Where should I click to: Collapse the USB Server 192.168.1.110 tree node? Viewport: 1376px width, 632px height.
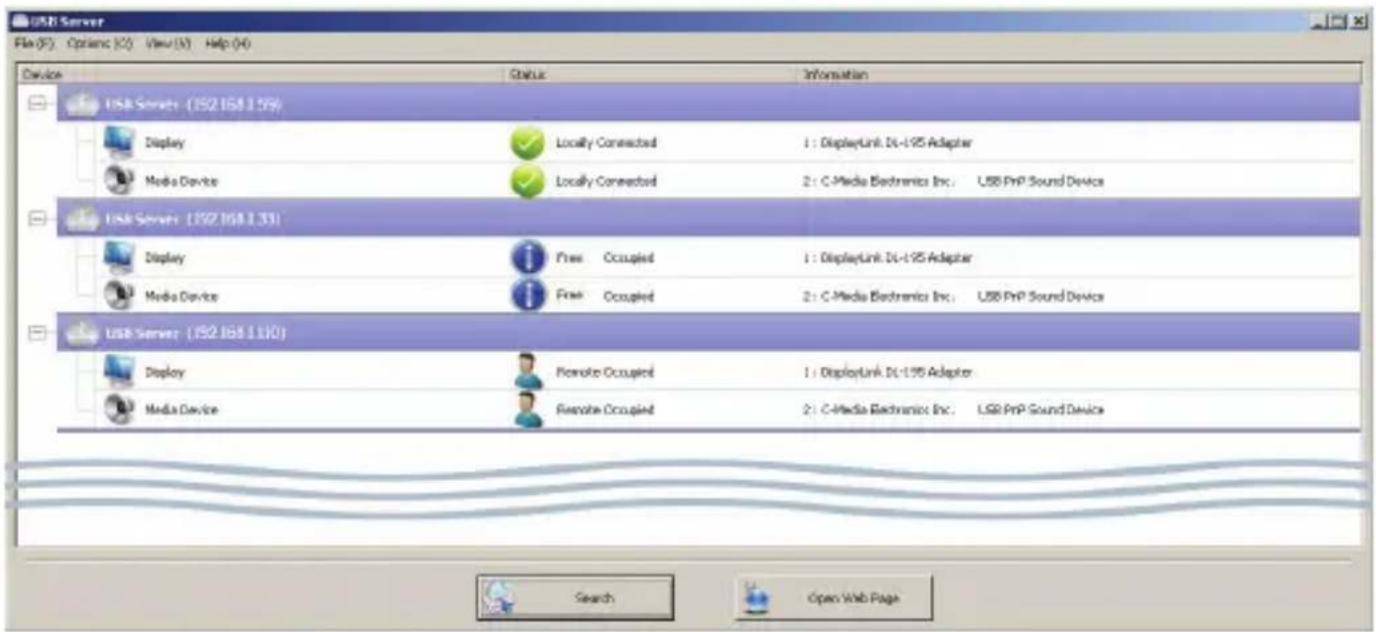tap(36, 332)
